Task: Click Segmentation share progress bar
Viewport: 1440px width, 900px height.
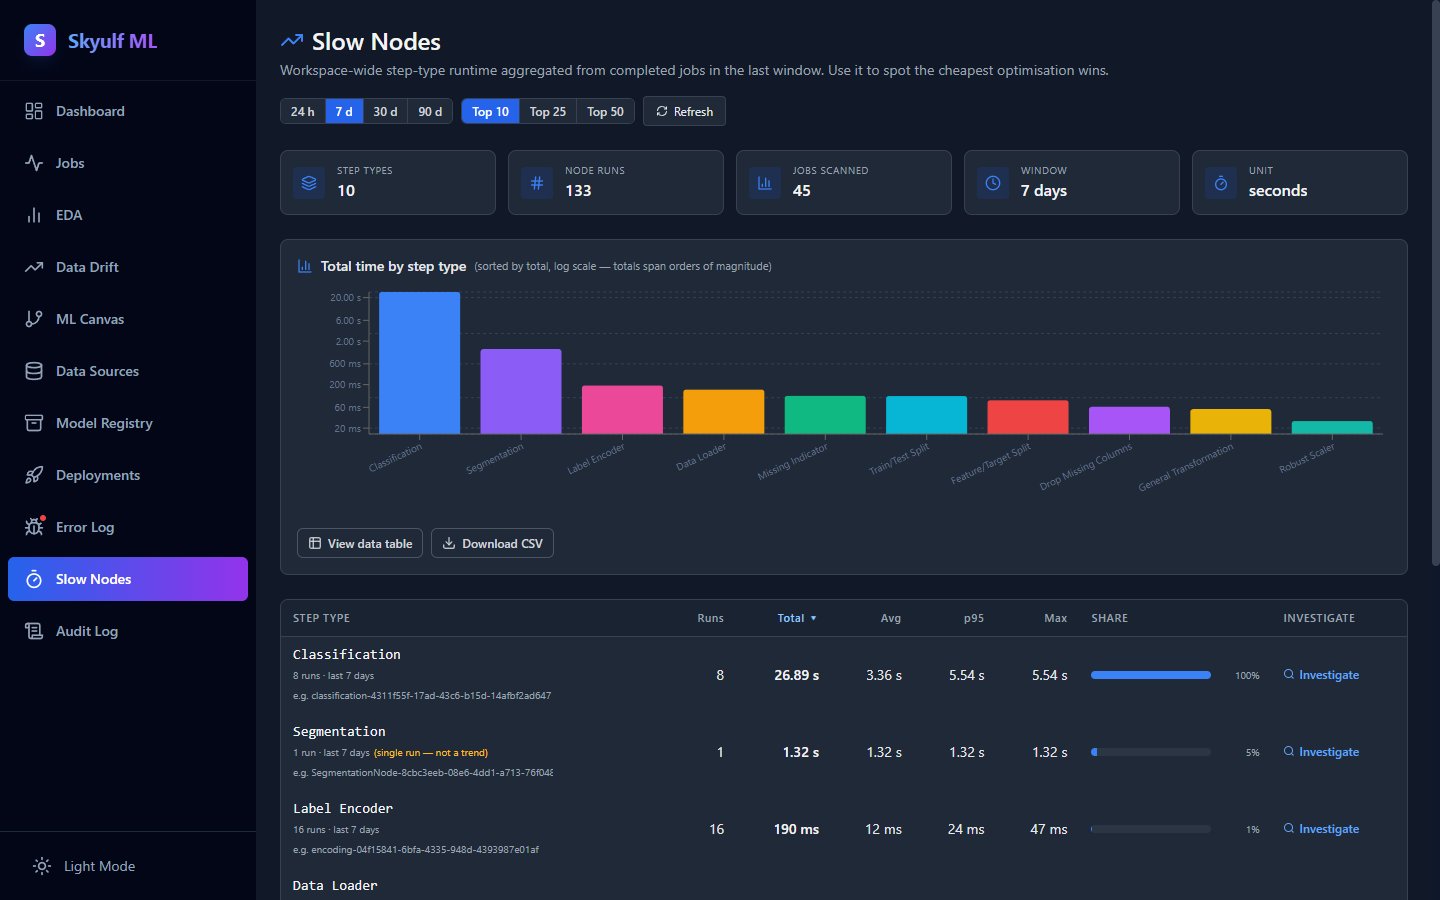Action: (x=1151, y=752)
